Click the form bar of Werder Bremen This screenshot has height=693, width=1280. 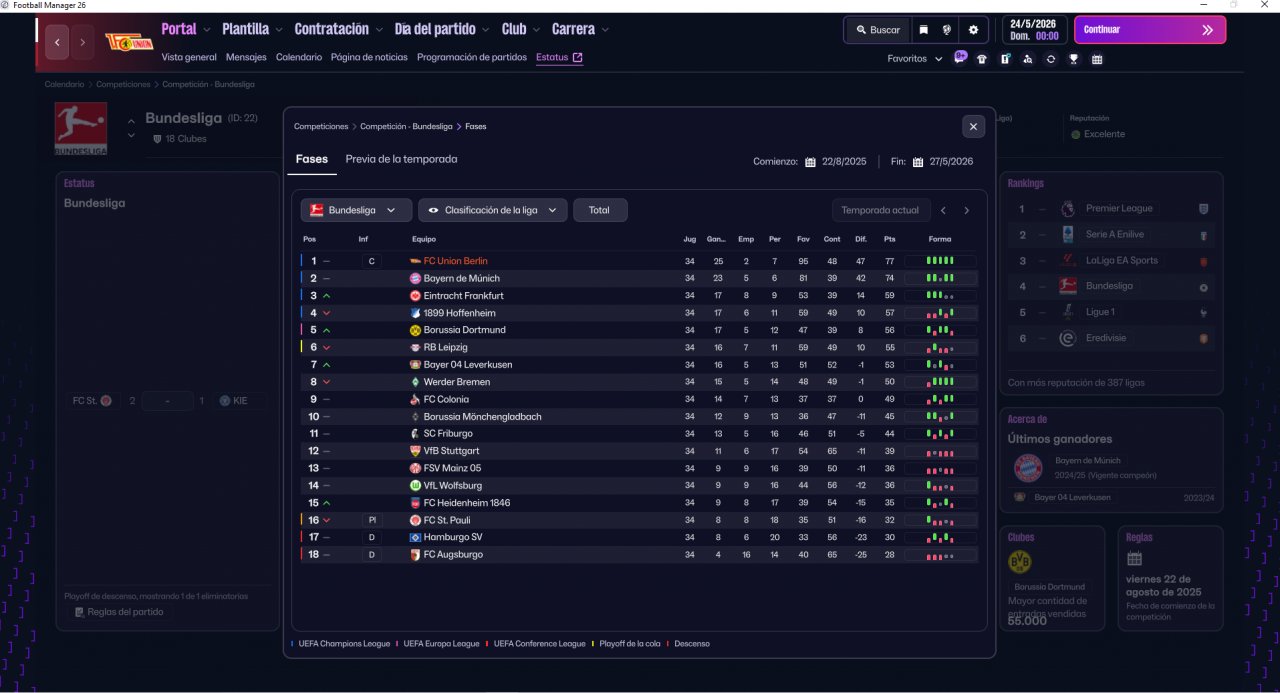point(940,382)
